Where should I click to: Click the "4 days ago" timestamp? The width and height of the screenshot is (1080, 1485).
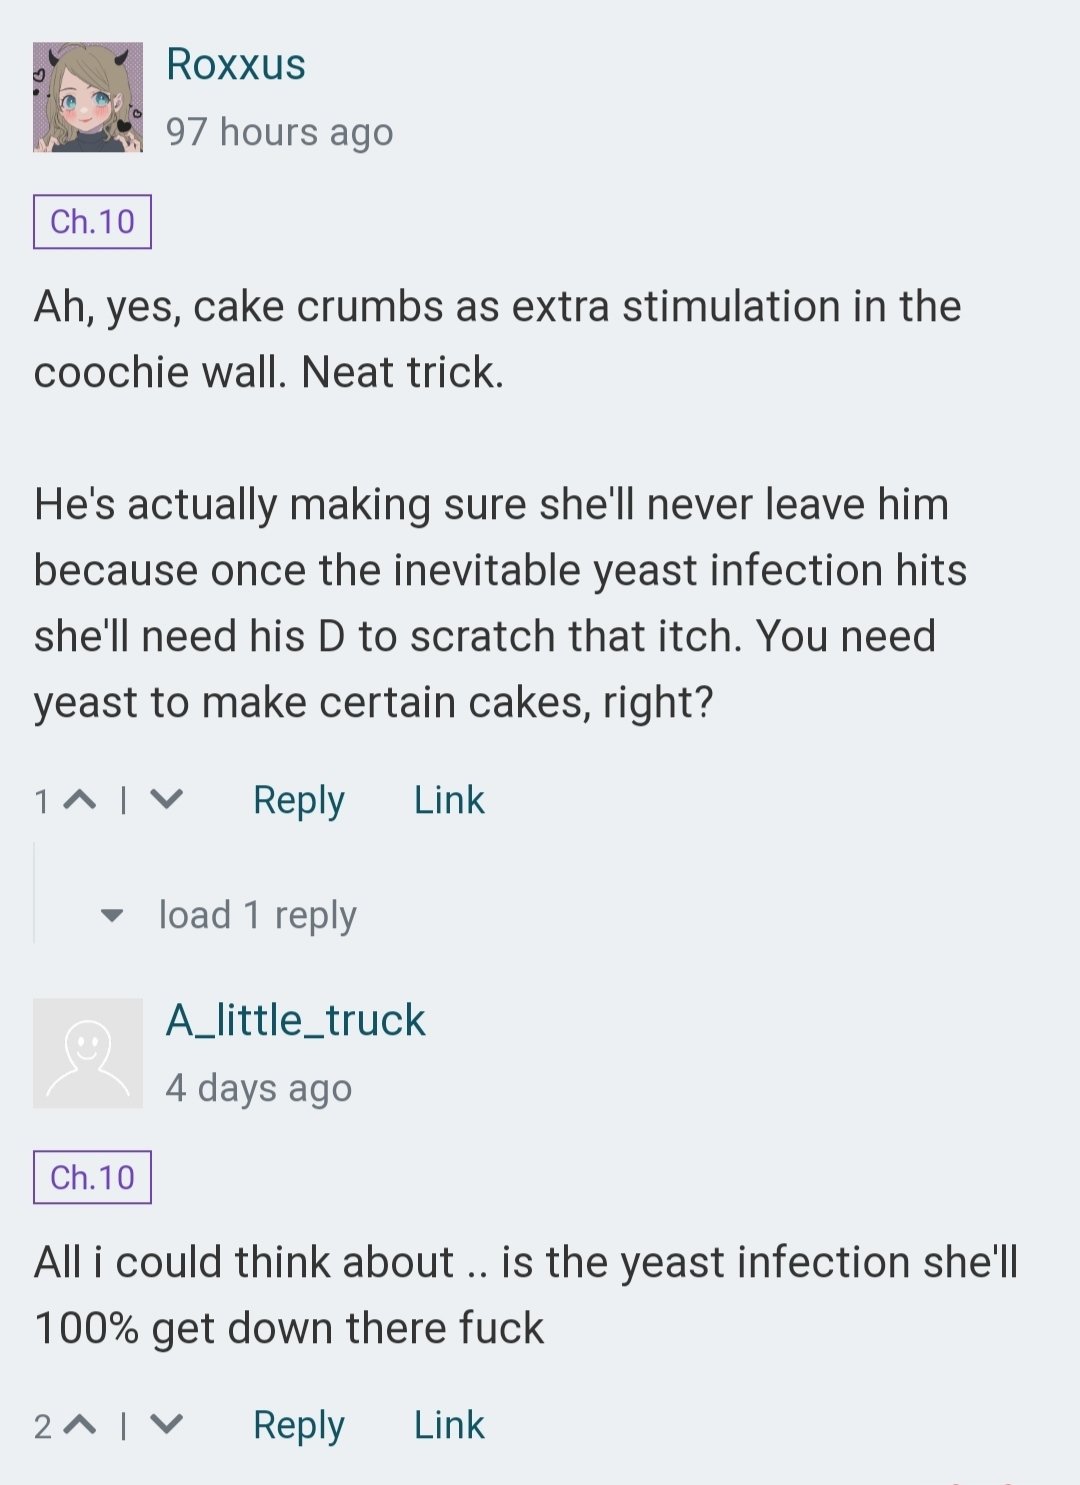pos(259,1088)
